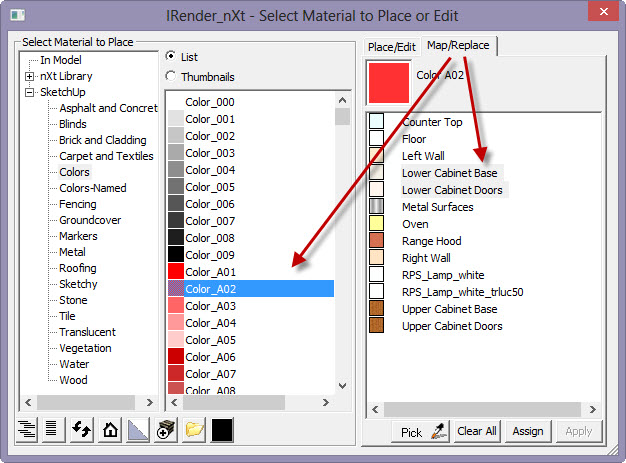The height and width of the screenshot is (463, 626).
Task: Open the yellow folder icon
Action: pyautogui.click(x=194, y=430)
